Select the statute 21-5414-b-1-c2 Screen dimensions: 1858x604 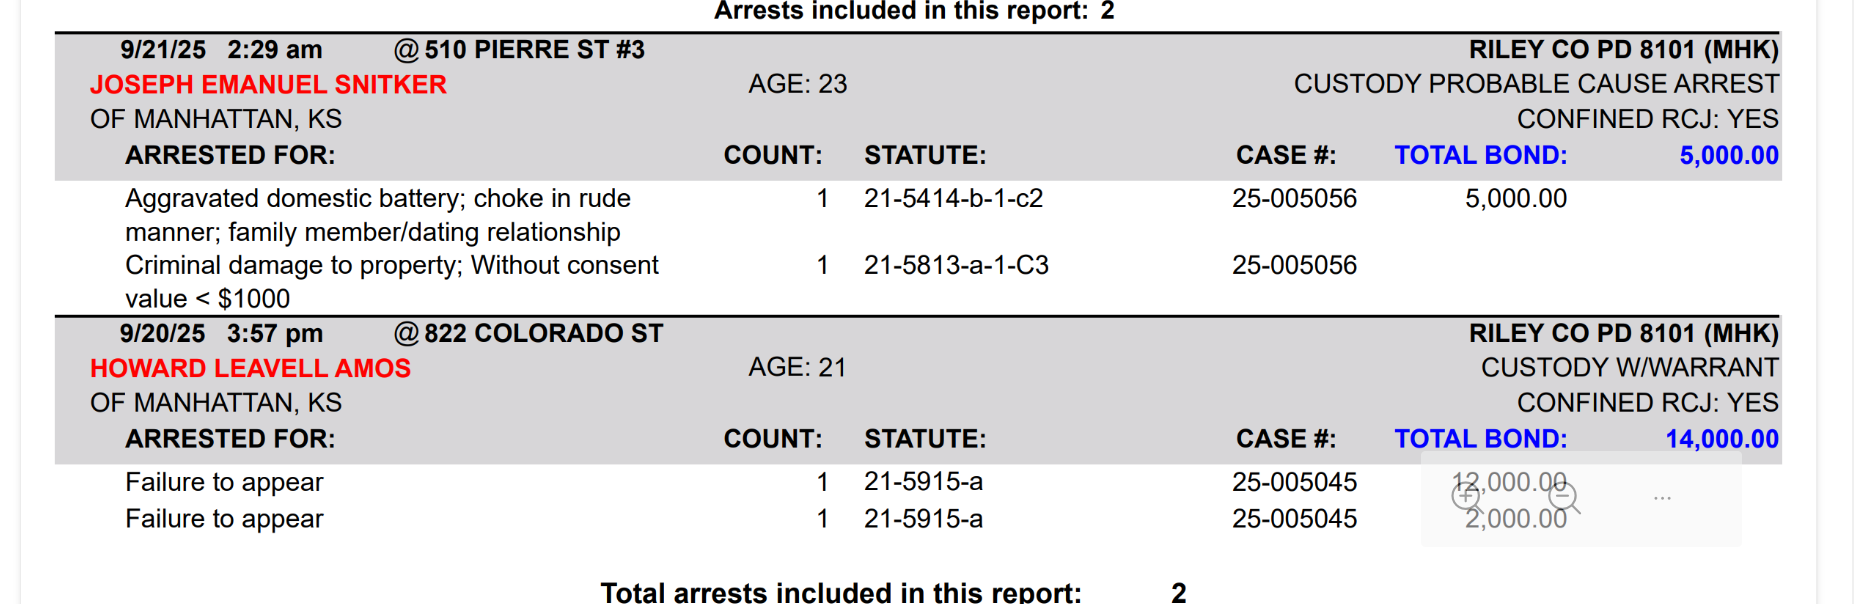953,199
